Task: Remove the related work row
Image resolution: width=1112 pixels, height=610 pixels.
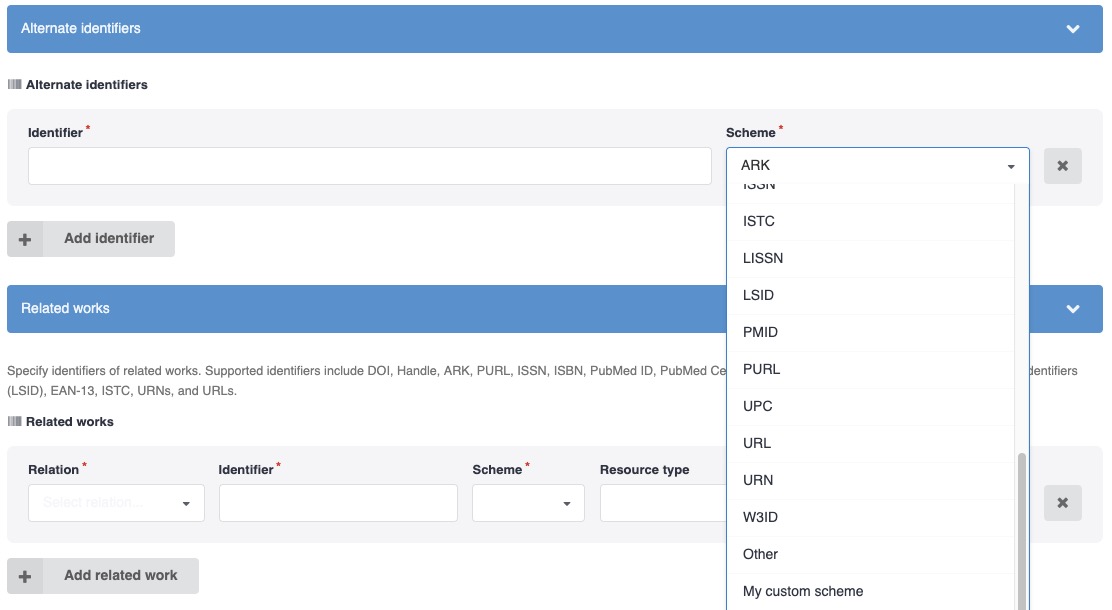Action: (1062, 503)
